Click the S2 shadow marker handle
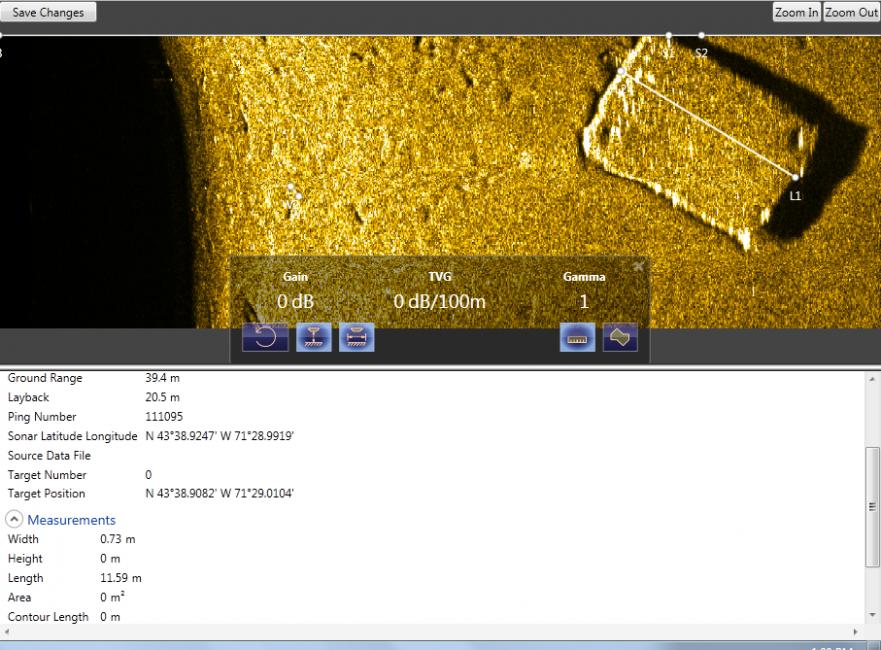This screenshot has width=881, height=650. [701, 35]
